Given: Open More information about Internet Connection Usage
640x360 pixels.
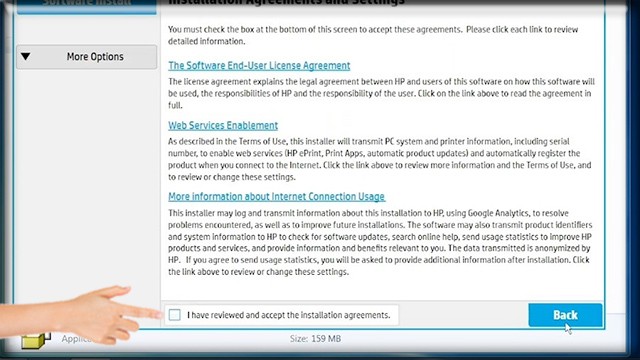Looking at the screenshot, I should [276, 196].
